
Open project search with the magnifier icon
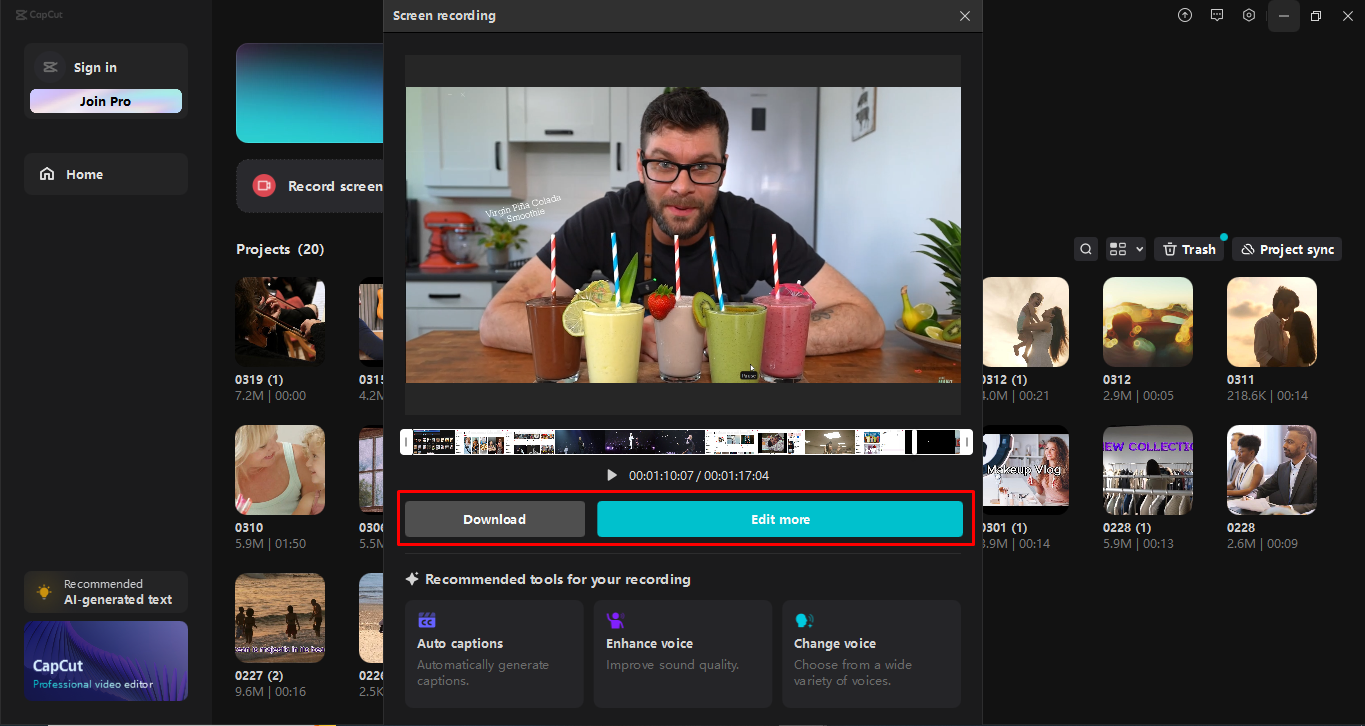click(1085, 248)
